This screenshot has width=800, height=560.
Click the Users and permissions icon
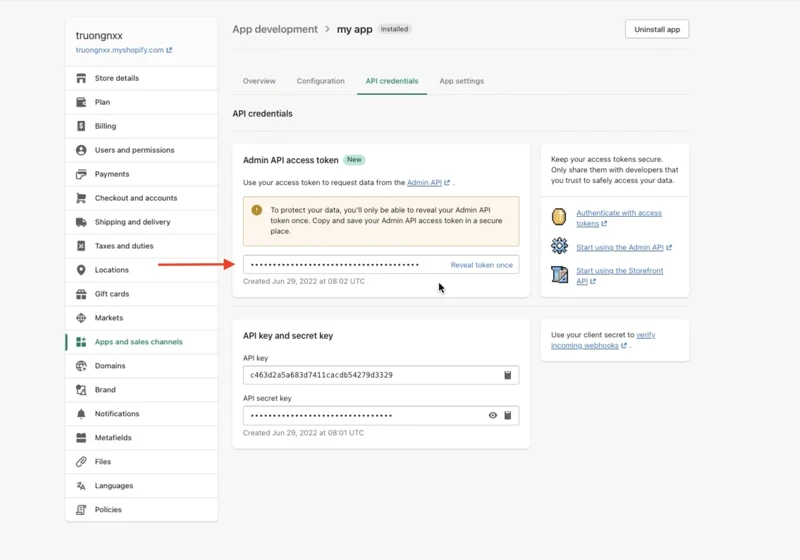pos(81,150)
